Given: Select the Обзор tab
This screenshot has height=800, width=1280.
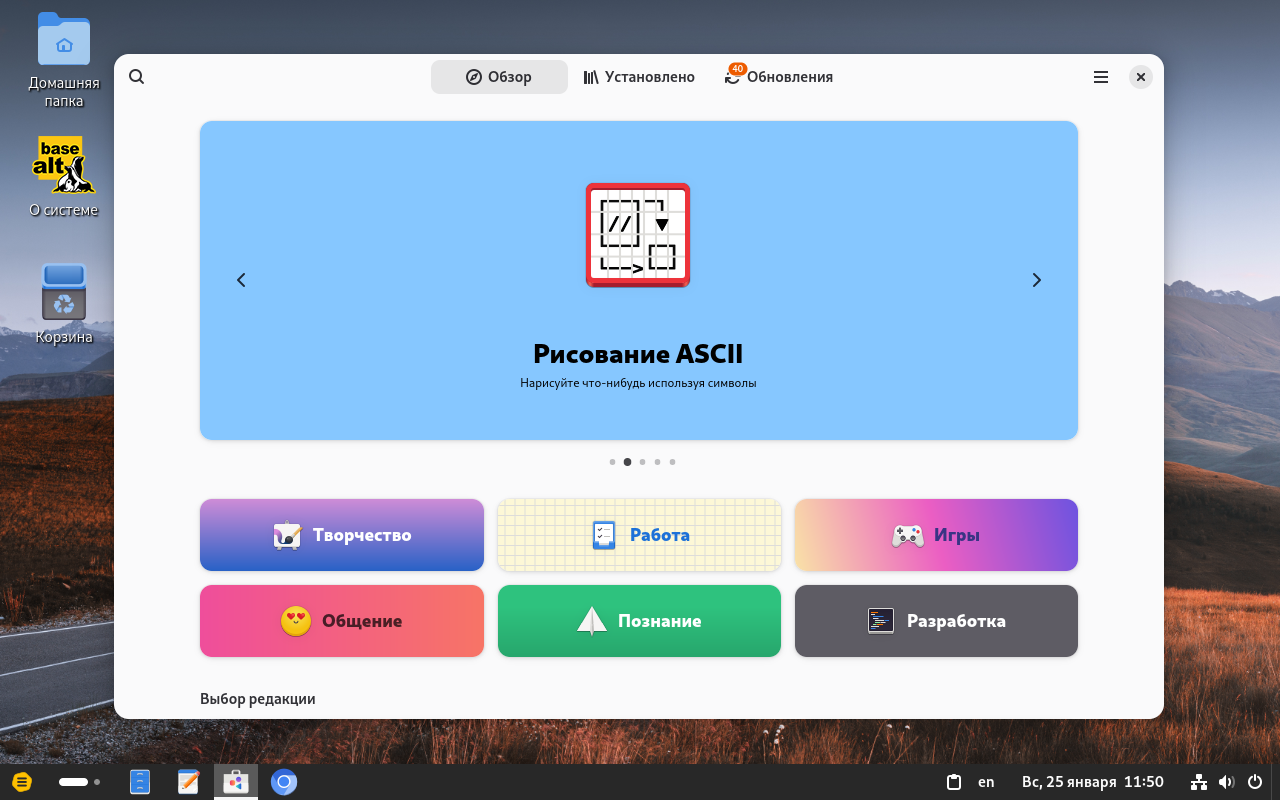Looking at the screenshot, I should pyautogui.click(x=499, y=76).
